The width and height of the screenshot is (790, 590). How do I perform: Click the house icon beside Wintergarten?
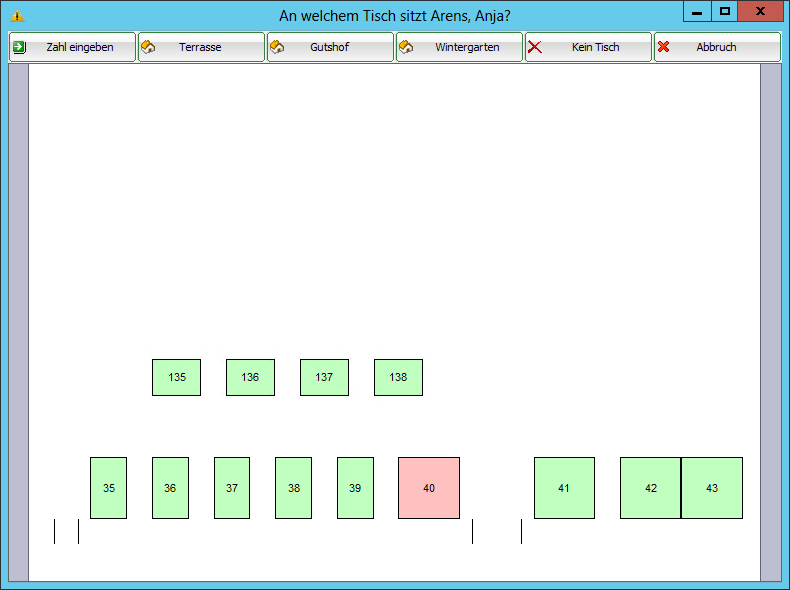click(x=406, y=47)
